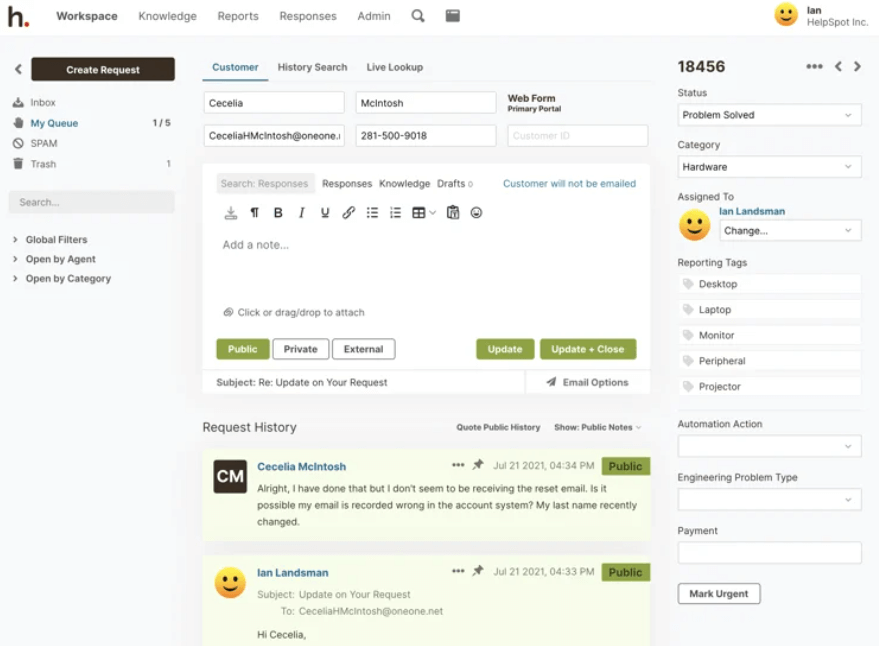Click the My Queue hand icon
This screenshot has width=879, height=646.
[18, 123]
